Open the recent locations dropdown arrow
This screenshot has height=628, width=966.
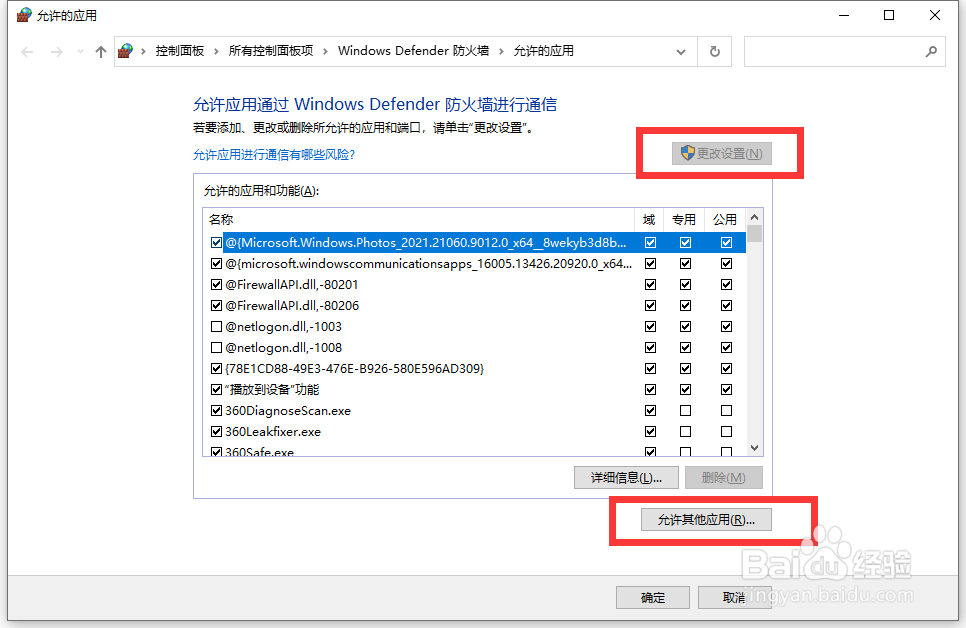coord(80,52)
